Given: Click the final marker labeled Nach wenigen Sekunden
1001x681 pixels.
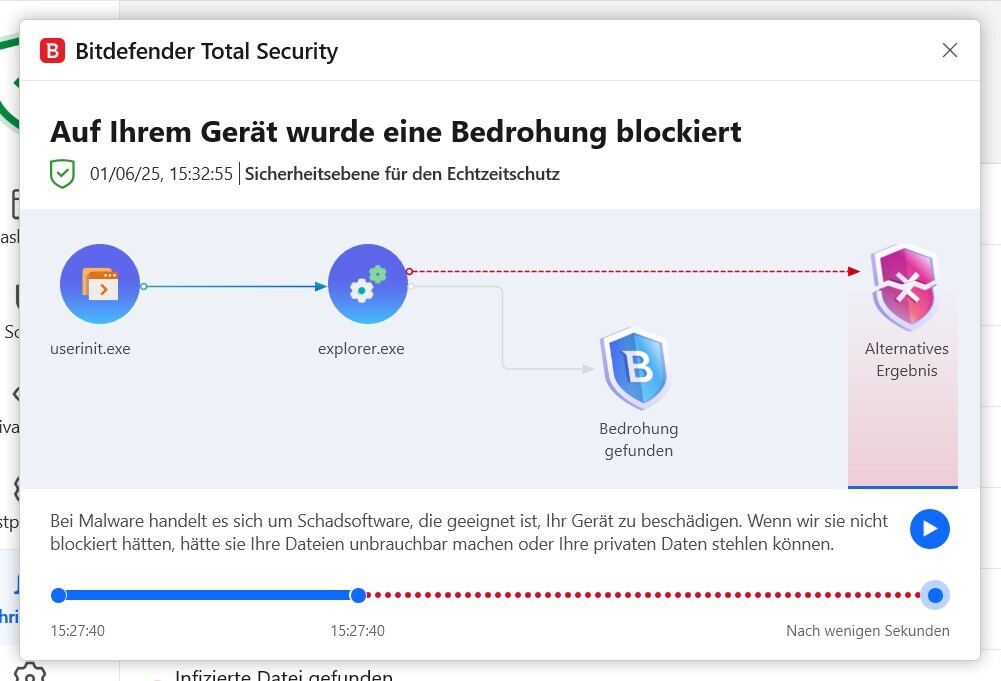Looking at the screenshot, I should point(934,595).
